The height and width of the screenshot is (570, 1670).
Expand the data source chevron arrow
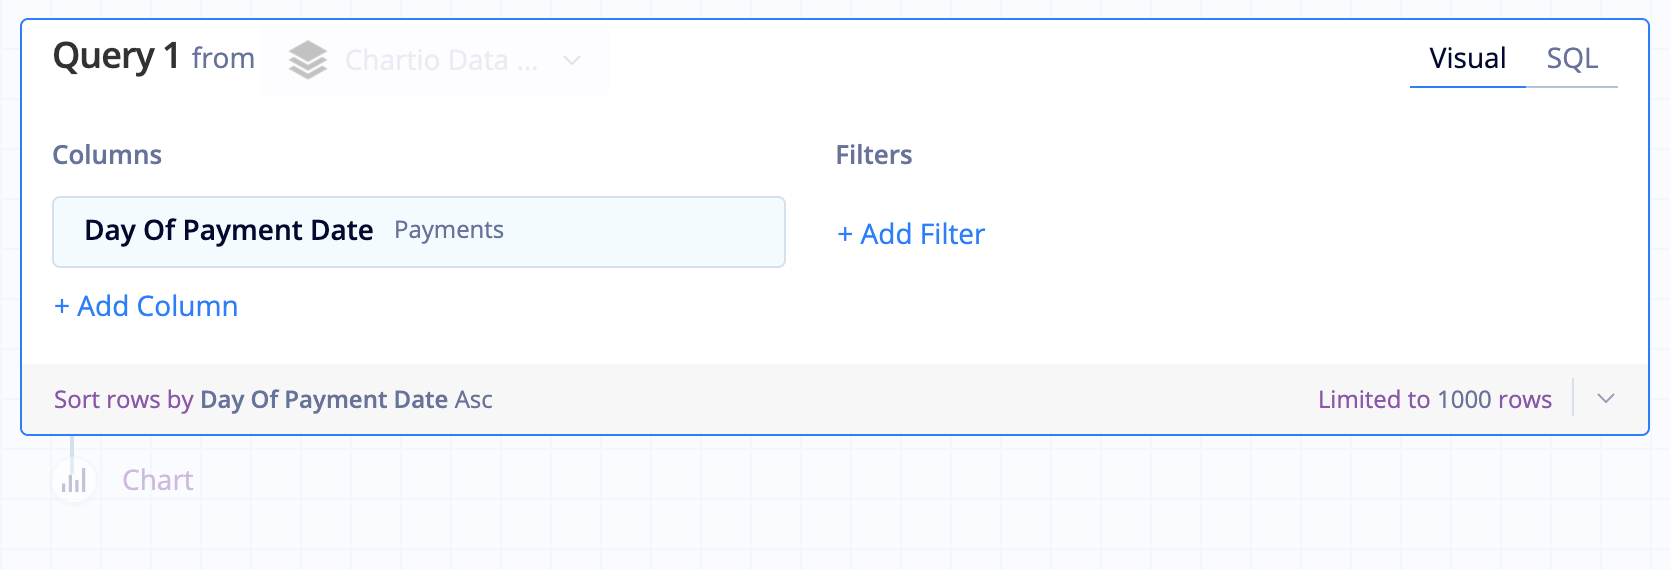[572, 60]
